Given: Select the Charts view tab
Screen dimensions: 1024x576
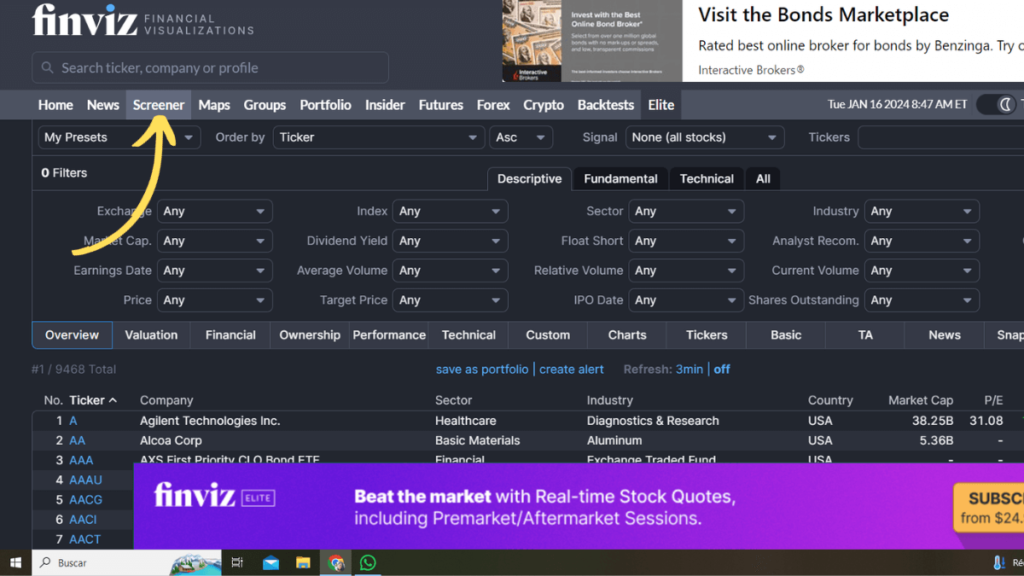Looking at the screenshot, I should pyautogui.click(x=627, y=335).
